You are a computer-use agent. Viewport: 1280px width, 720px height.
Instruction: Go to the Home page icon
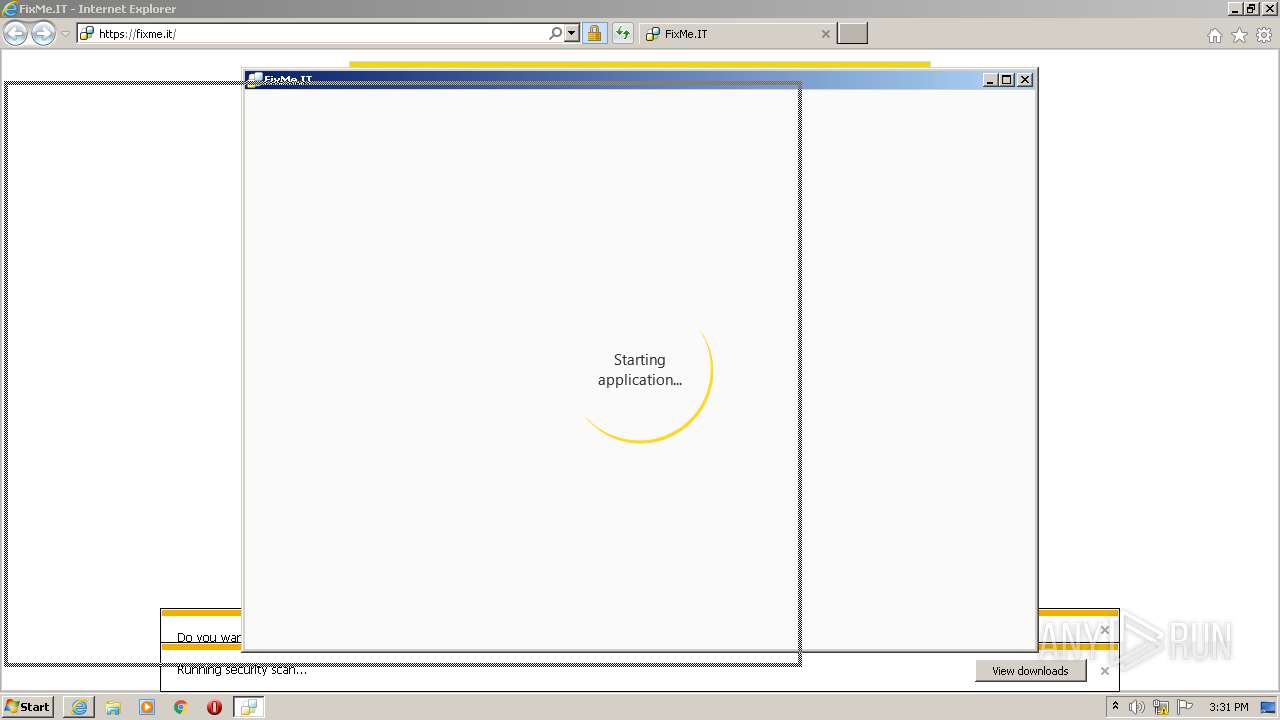point(1214,35)
